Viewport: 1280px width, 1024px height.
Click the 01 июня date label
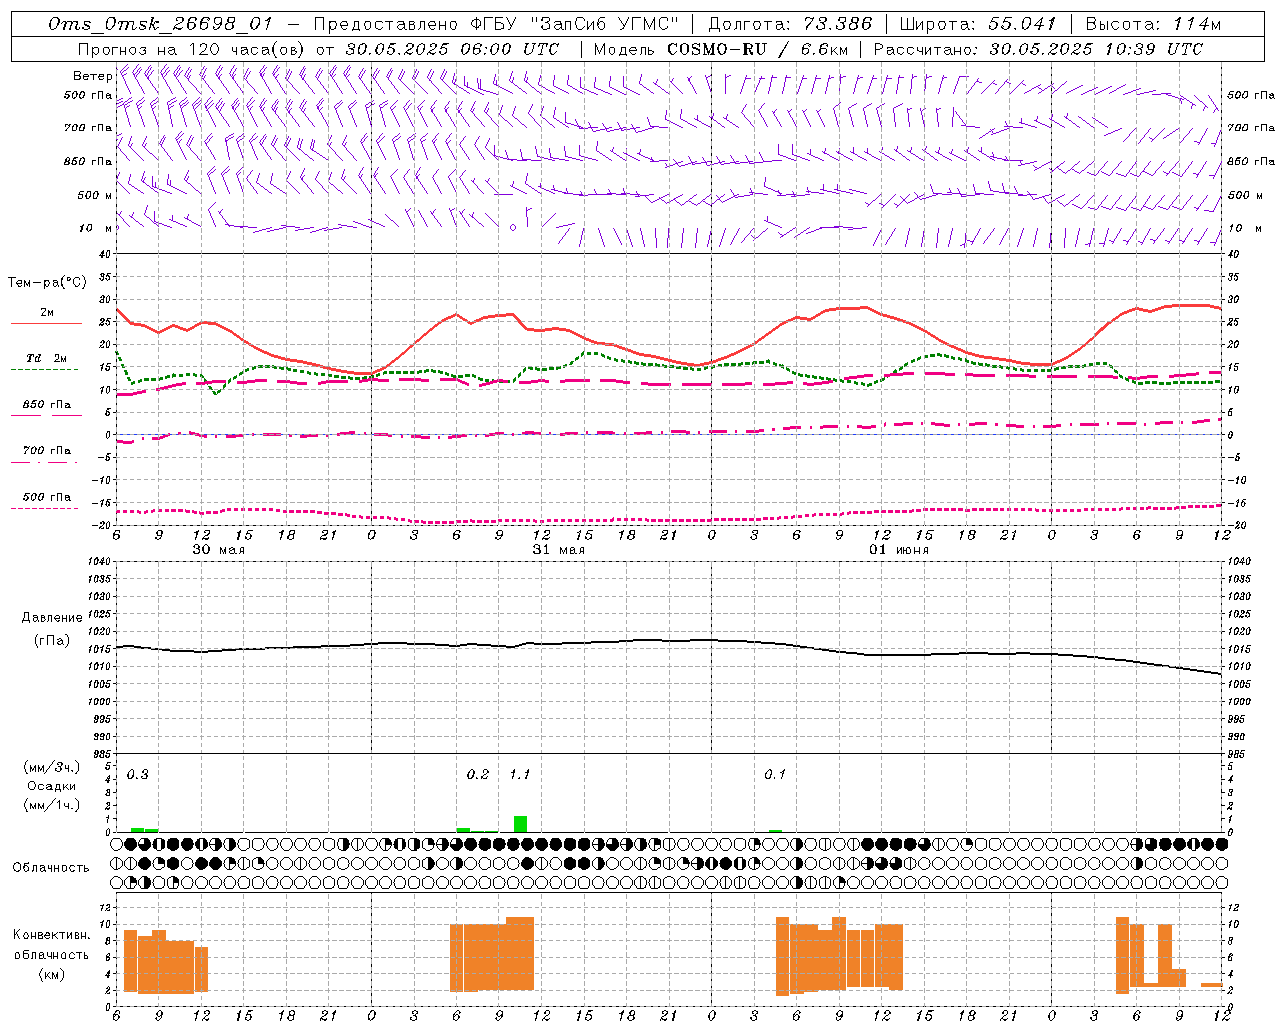pos(898,550)
